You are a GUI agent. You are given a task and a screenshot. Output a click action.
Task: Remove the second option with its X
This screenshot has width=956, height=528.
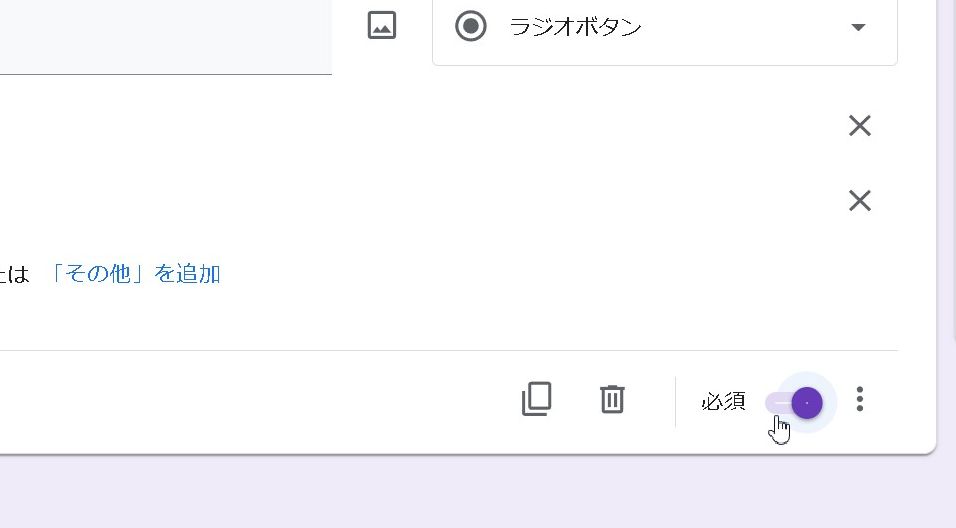point(859,201)
